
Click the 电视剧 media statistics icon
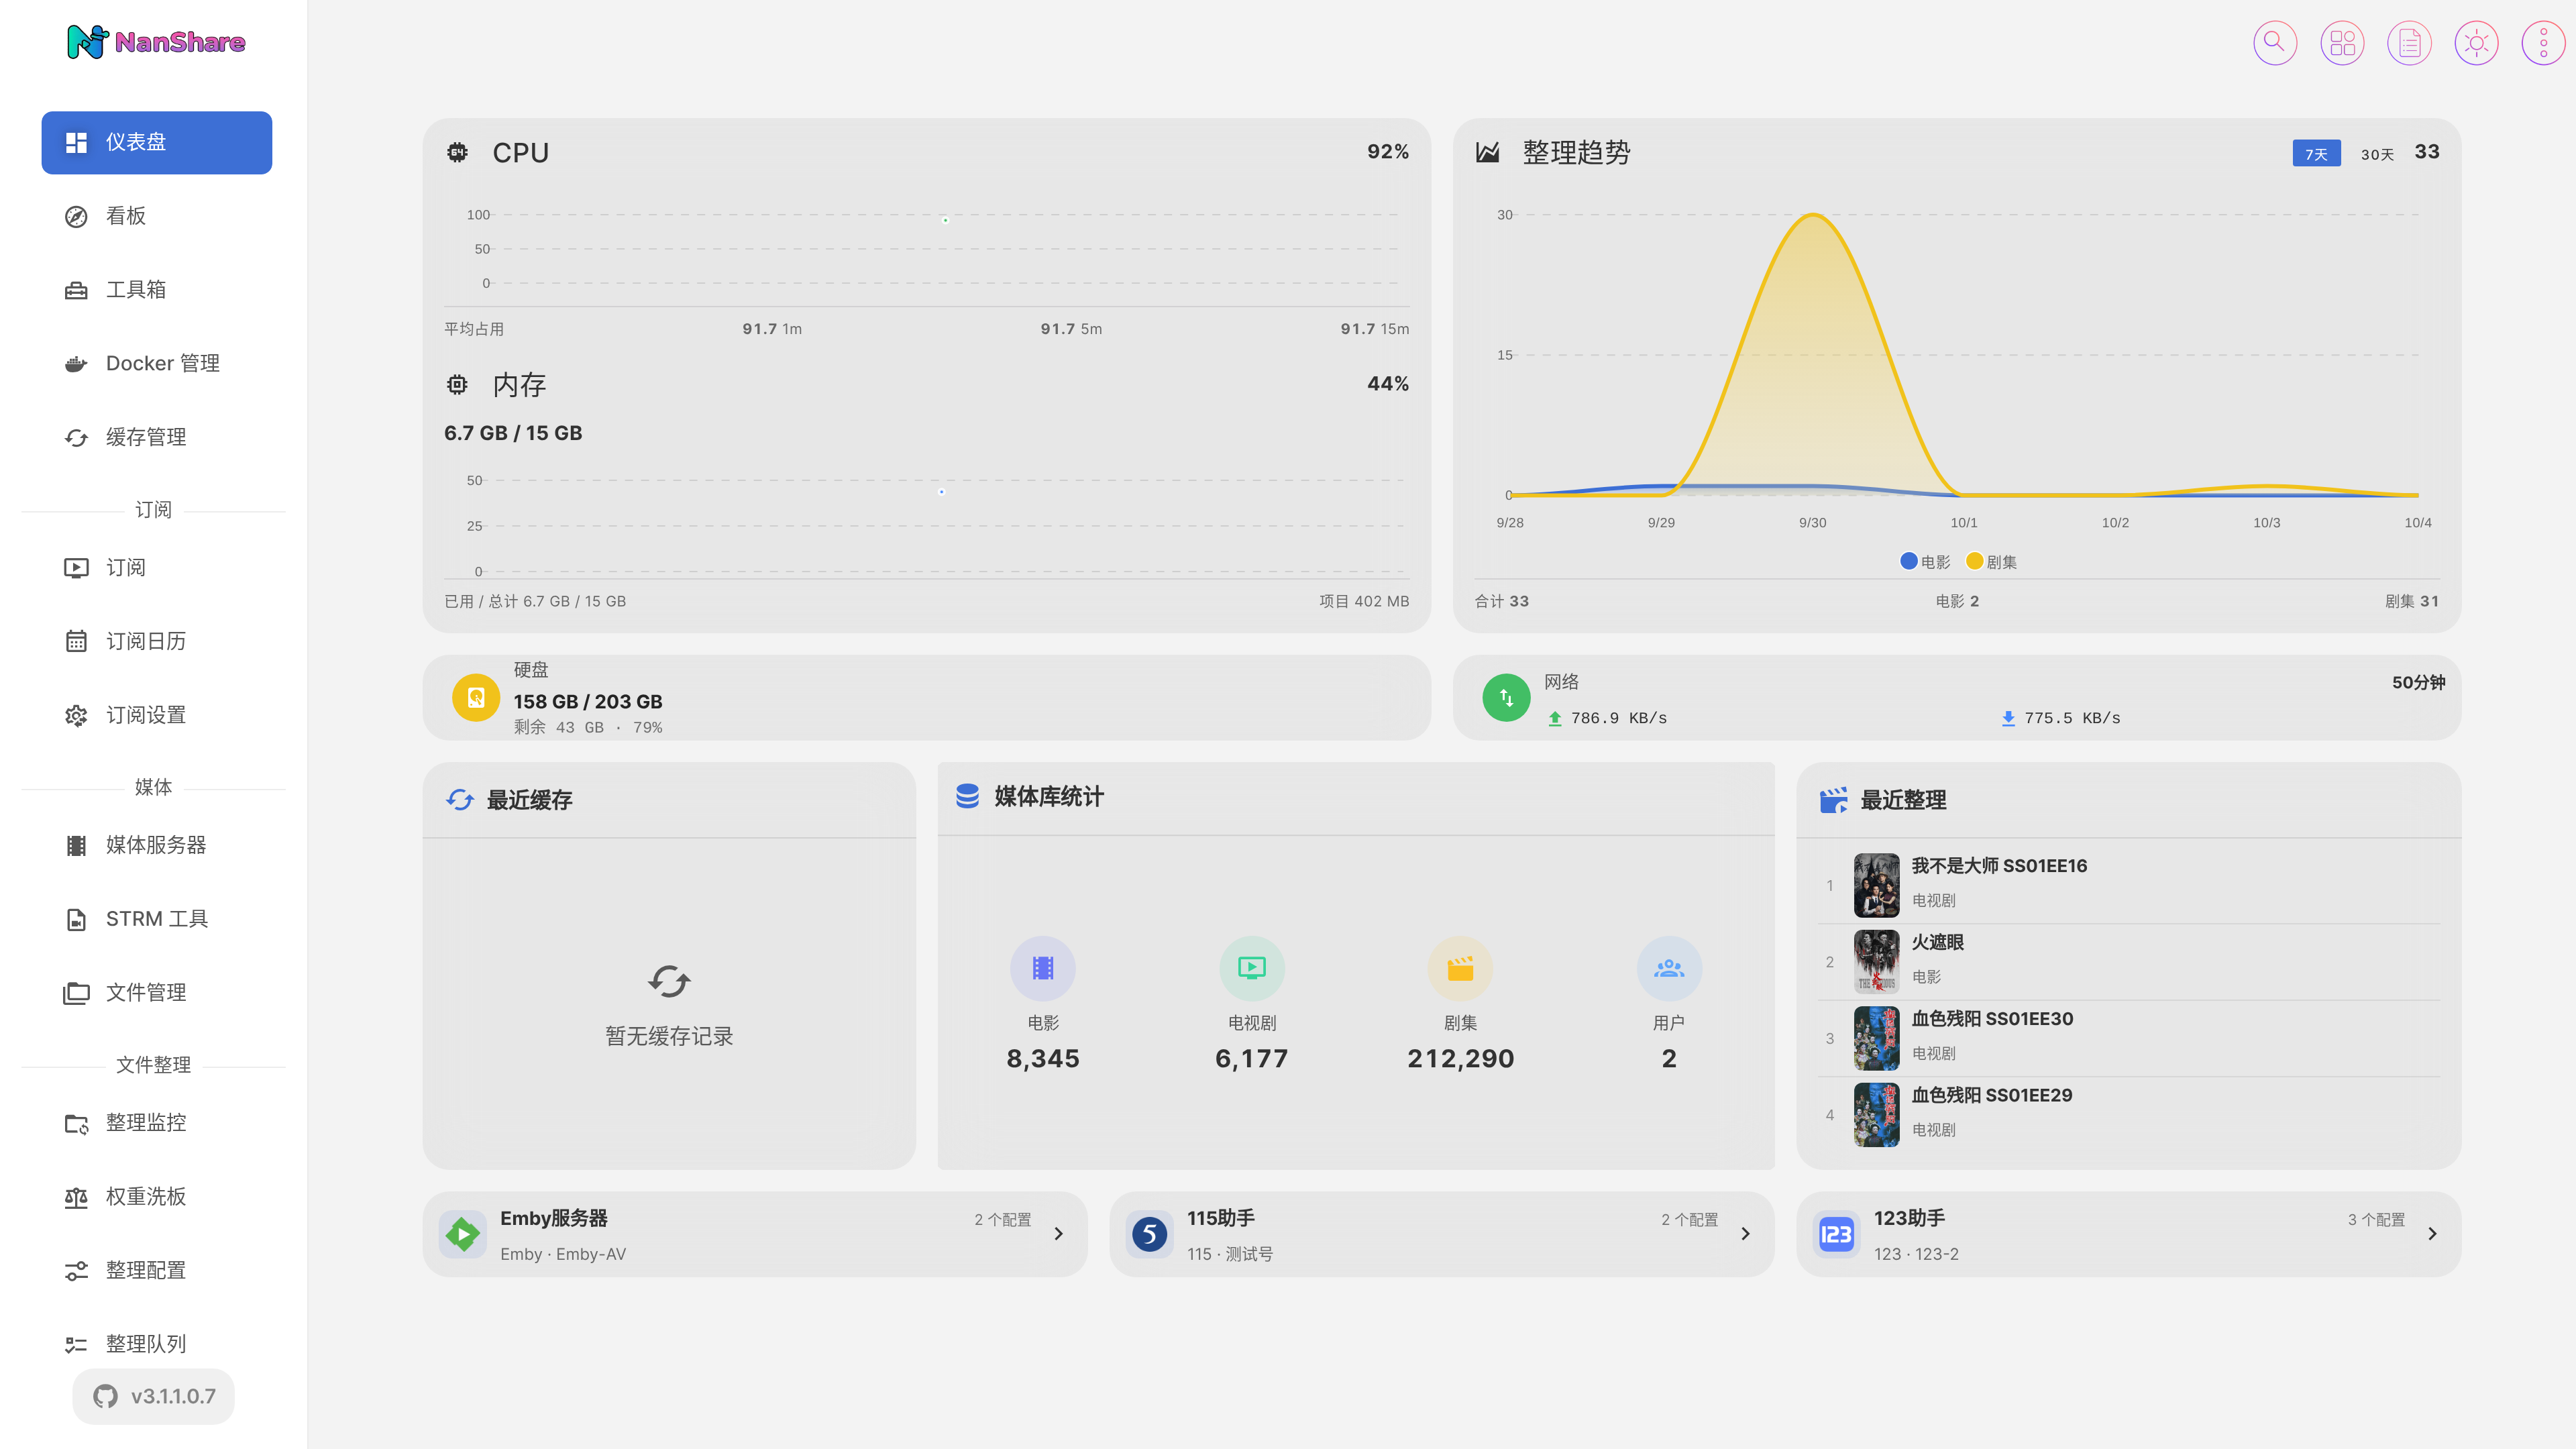pyautogui.click(x=1252, y=968)
